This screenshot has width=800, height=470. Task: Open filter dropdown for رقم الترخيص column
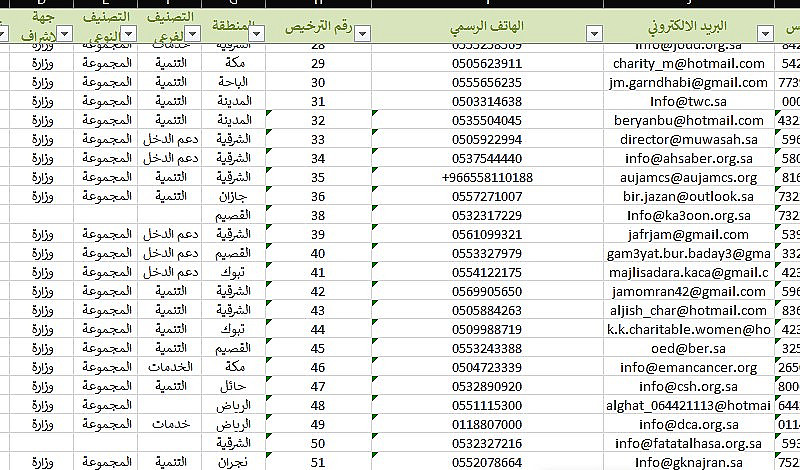point(362,34)
